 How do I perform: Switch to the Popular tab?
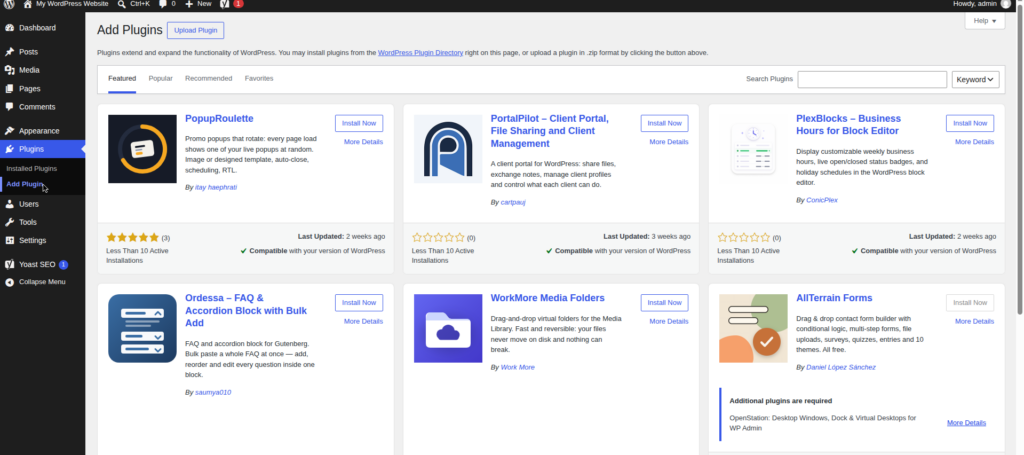161,78
